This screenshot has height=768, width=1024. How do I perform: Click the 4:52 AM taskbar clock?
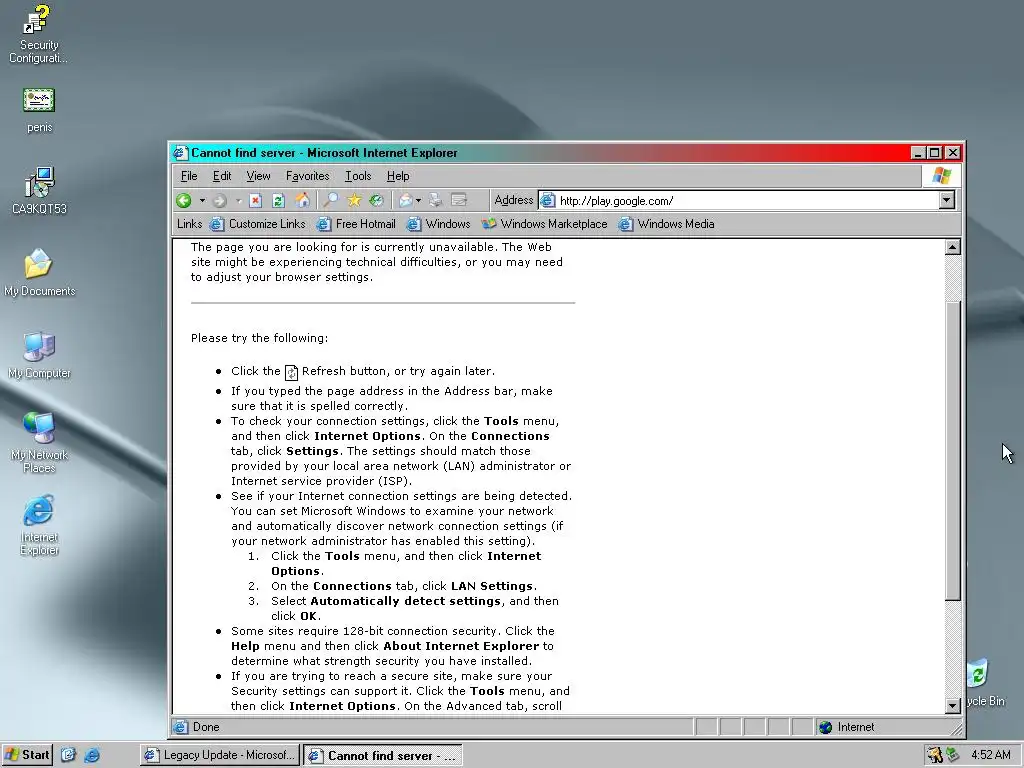click(991, 755)
